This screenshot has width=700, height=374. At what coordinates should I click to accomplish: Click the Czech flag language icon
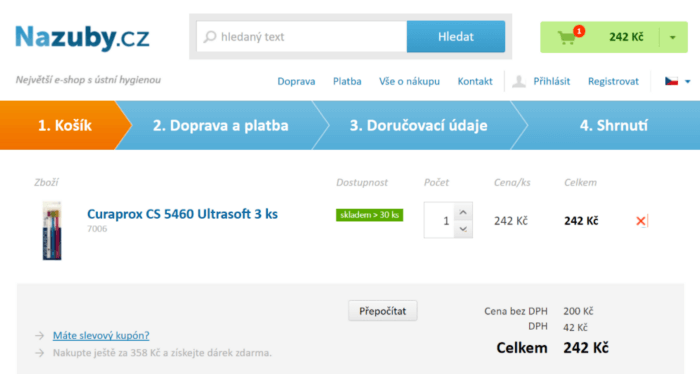[671, 81]
